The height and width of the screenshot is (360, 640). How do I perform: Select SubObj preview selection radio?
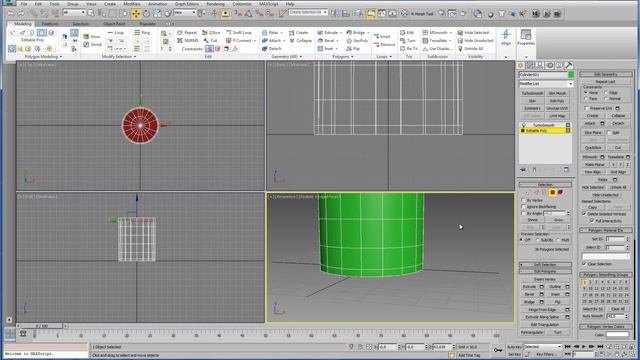[538, 240]
